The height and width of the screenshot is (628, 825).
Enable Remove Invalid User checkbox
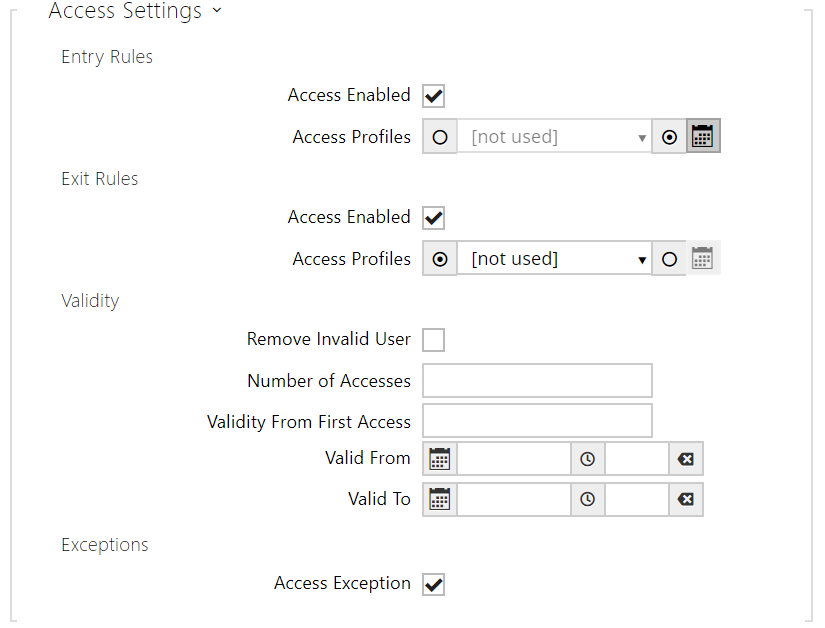click(434, 340)
